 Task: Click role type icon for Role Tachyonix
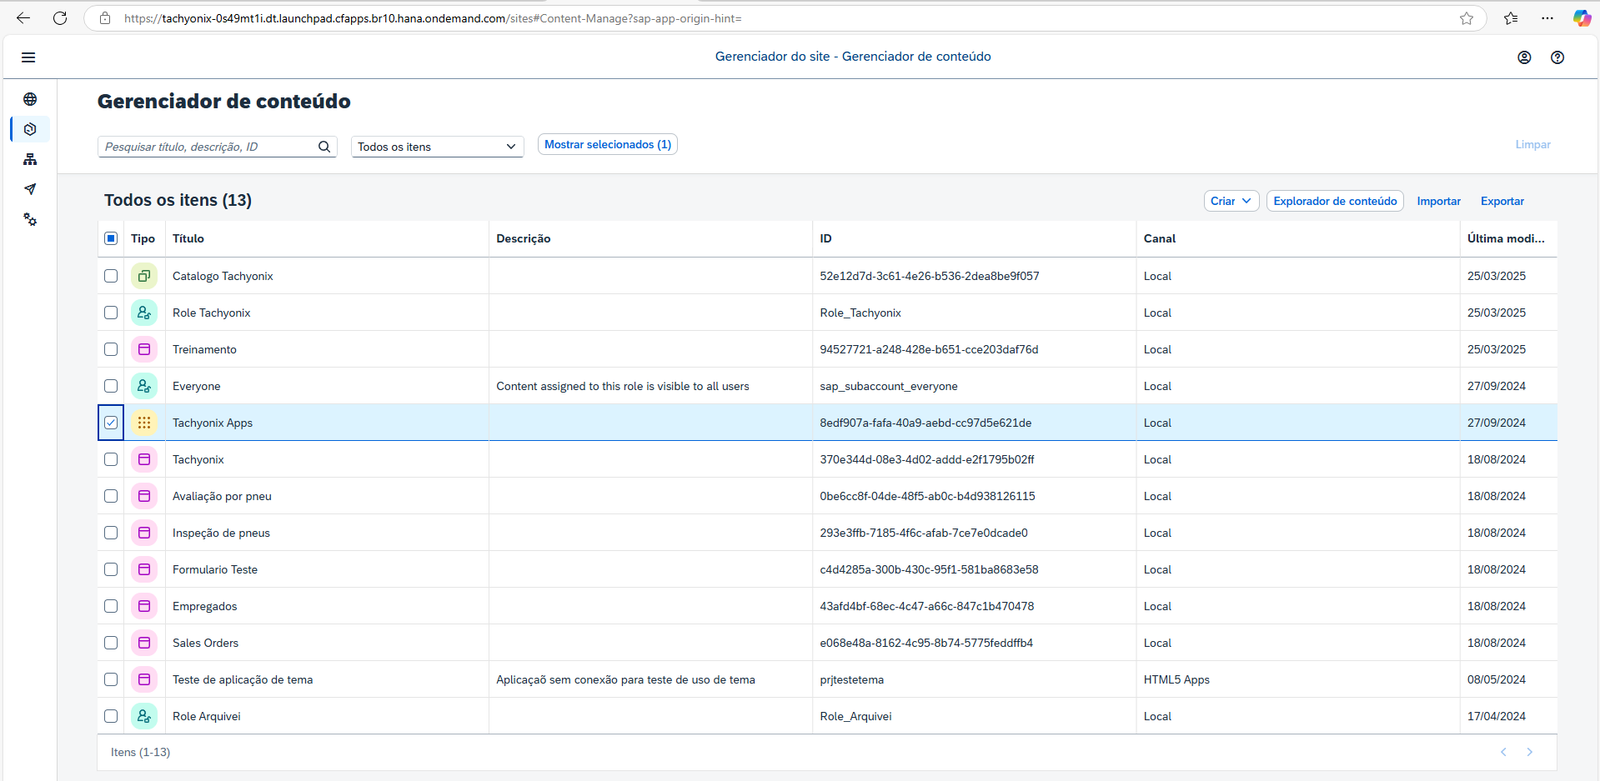(144, 313)
